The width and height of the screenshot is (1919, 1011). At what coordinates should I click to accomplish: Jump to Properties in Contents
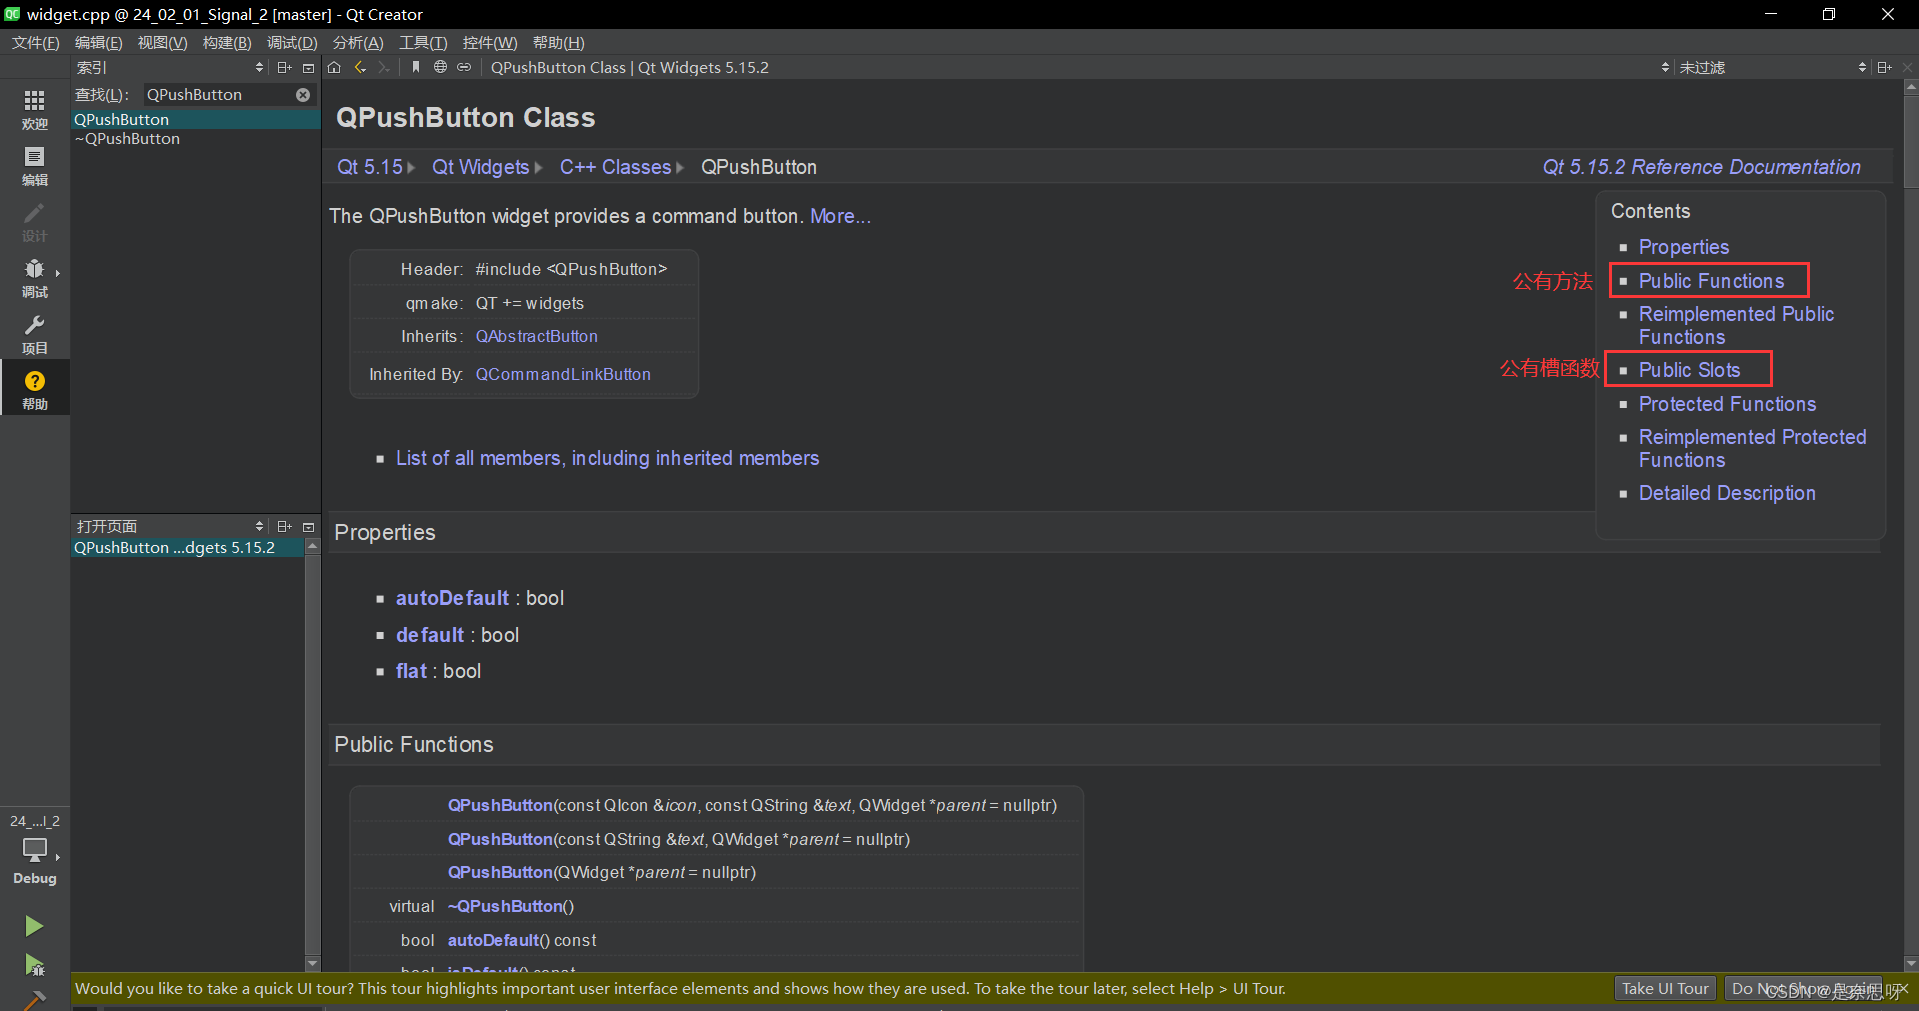click(x=1683, y=247)
